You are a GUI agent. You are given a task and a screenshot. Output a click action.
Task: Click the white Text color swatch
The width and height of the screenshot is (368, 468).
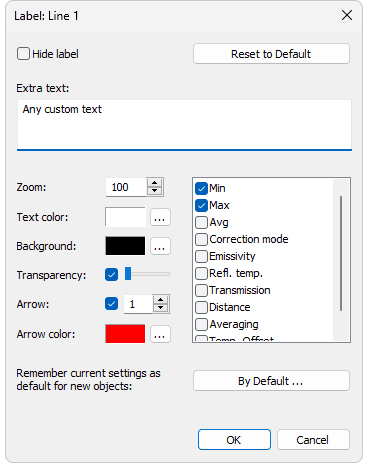tap(125, 217)
